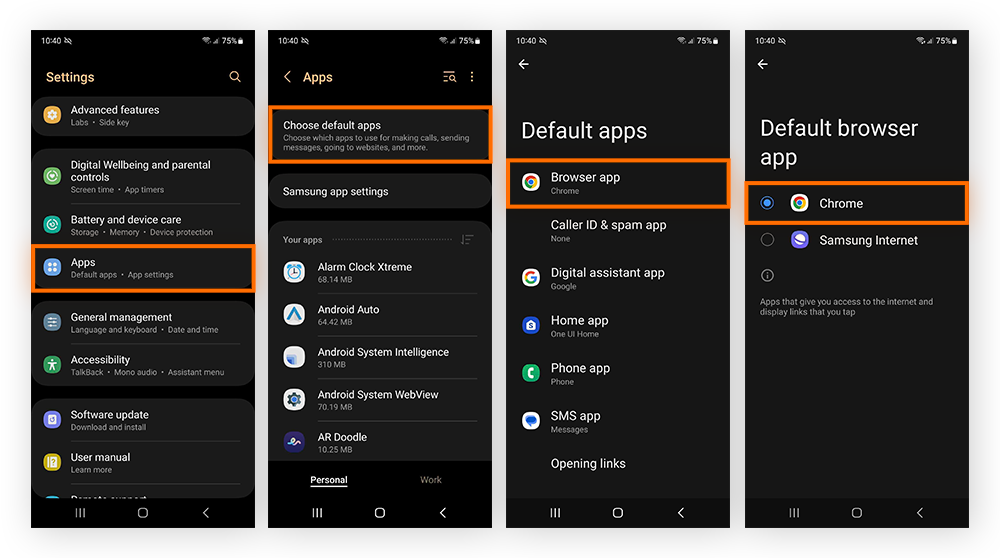Image resolution: width=1000 pixels, height=558 pixels.
Task: Select the Chrome radio button
Action: [767, 203]
